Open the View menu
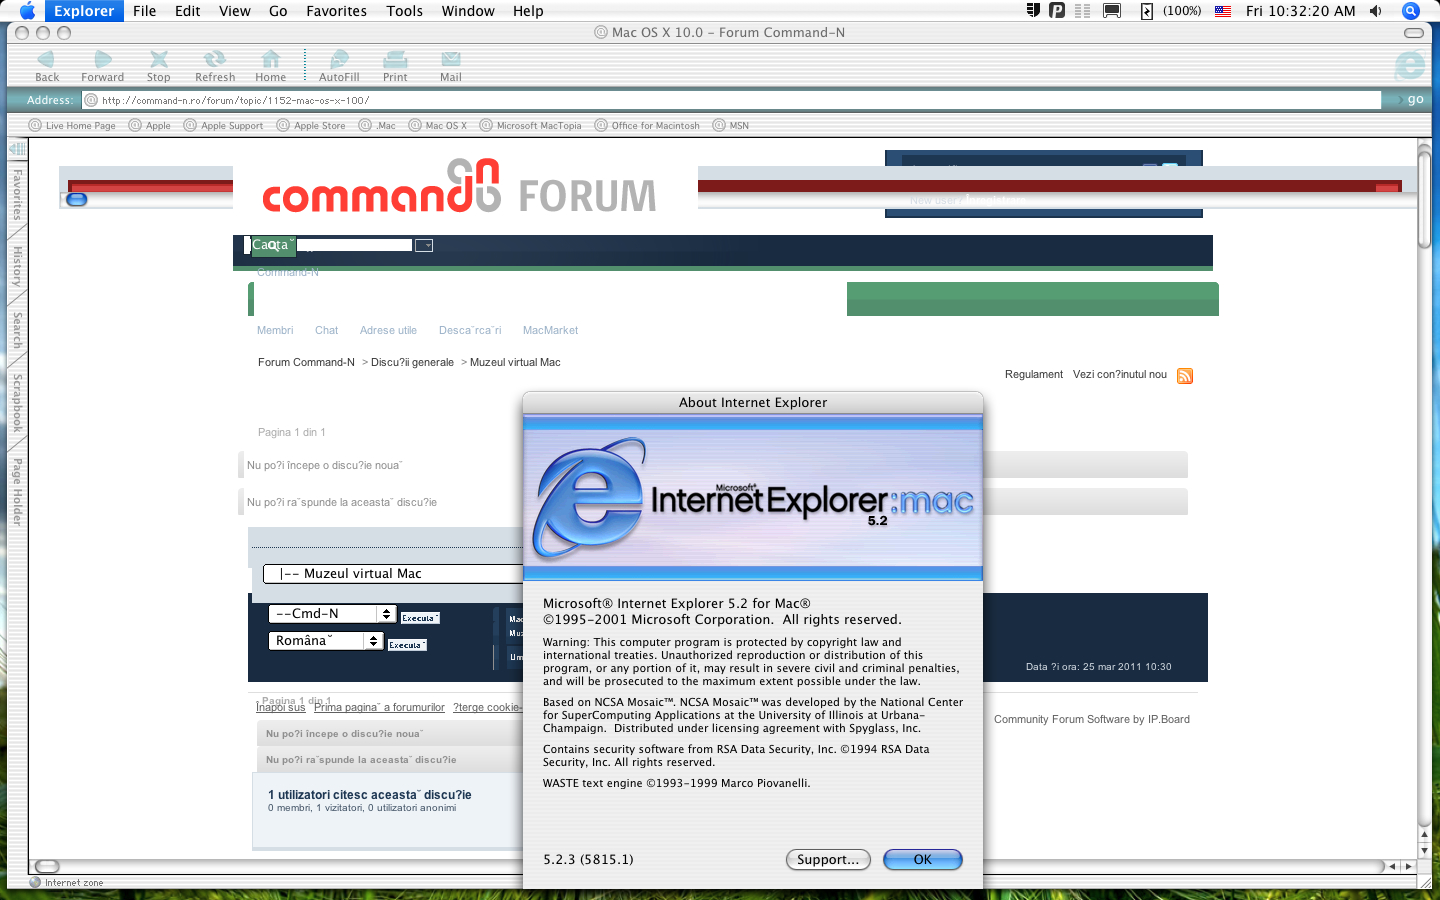Viewport: 1440px width, 900px height. click(234, 11)
